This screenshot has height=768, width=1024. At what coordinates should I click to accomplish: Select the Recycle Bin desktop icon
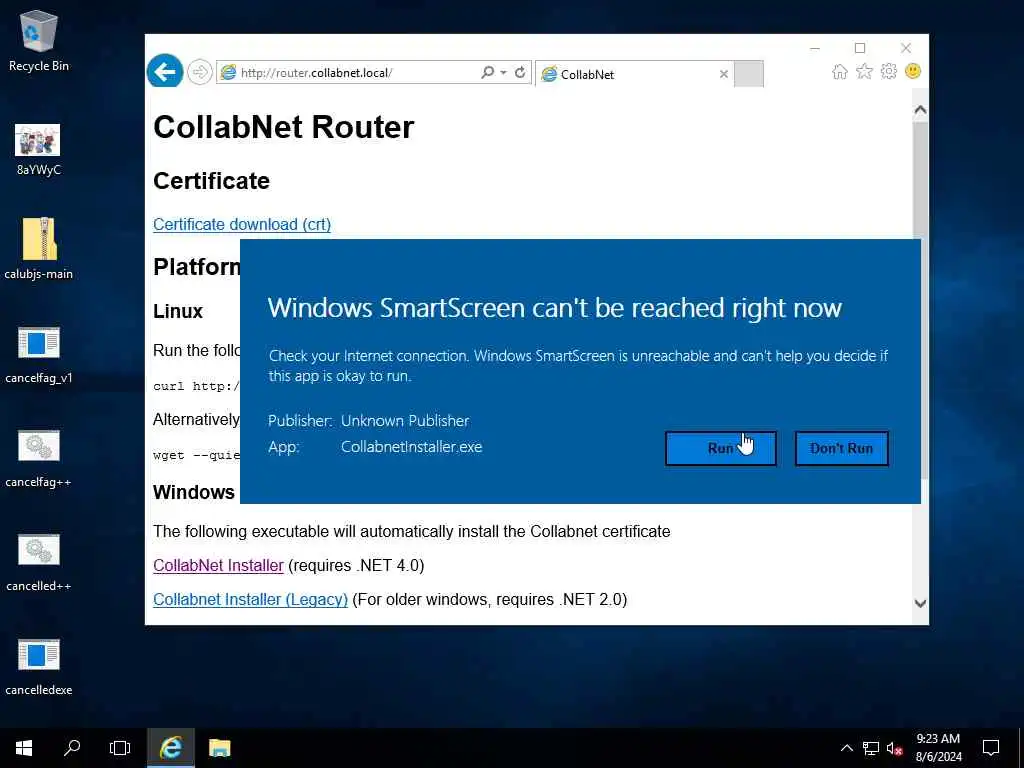point(39,40)
